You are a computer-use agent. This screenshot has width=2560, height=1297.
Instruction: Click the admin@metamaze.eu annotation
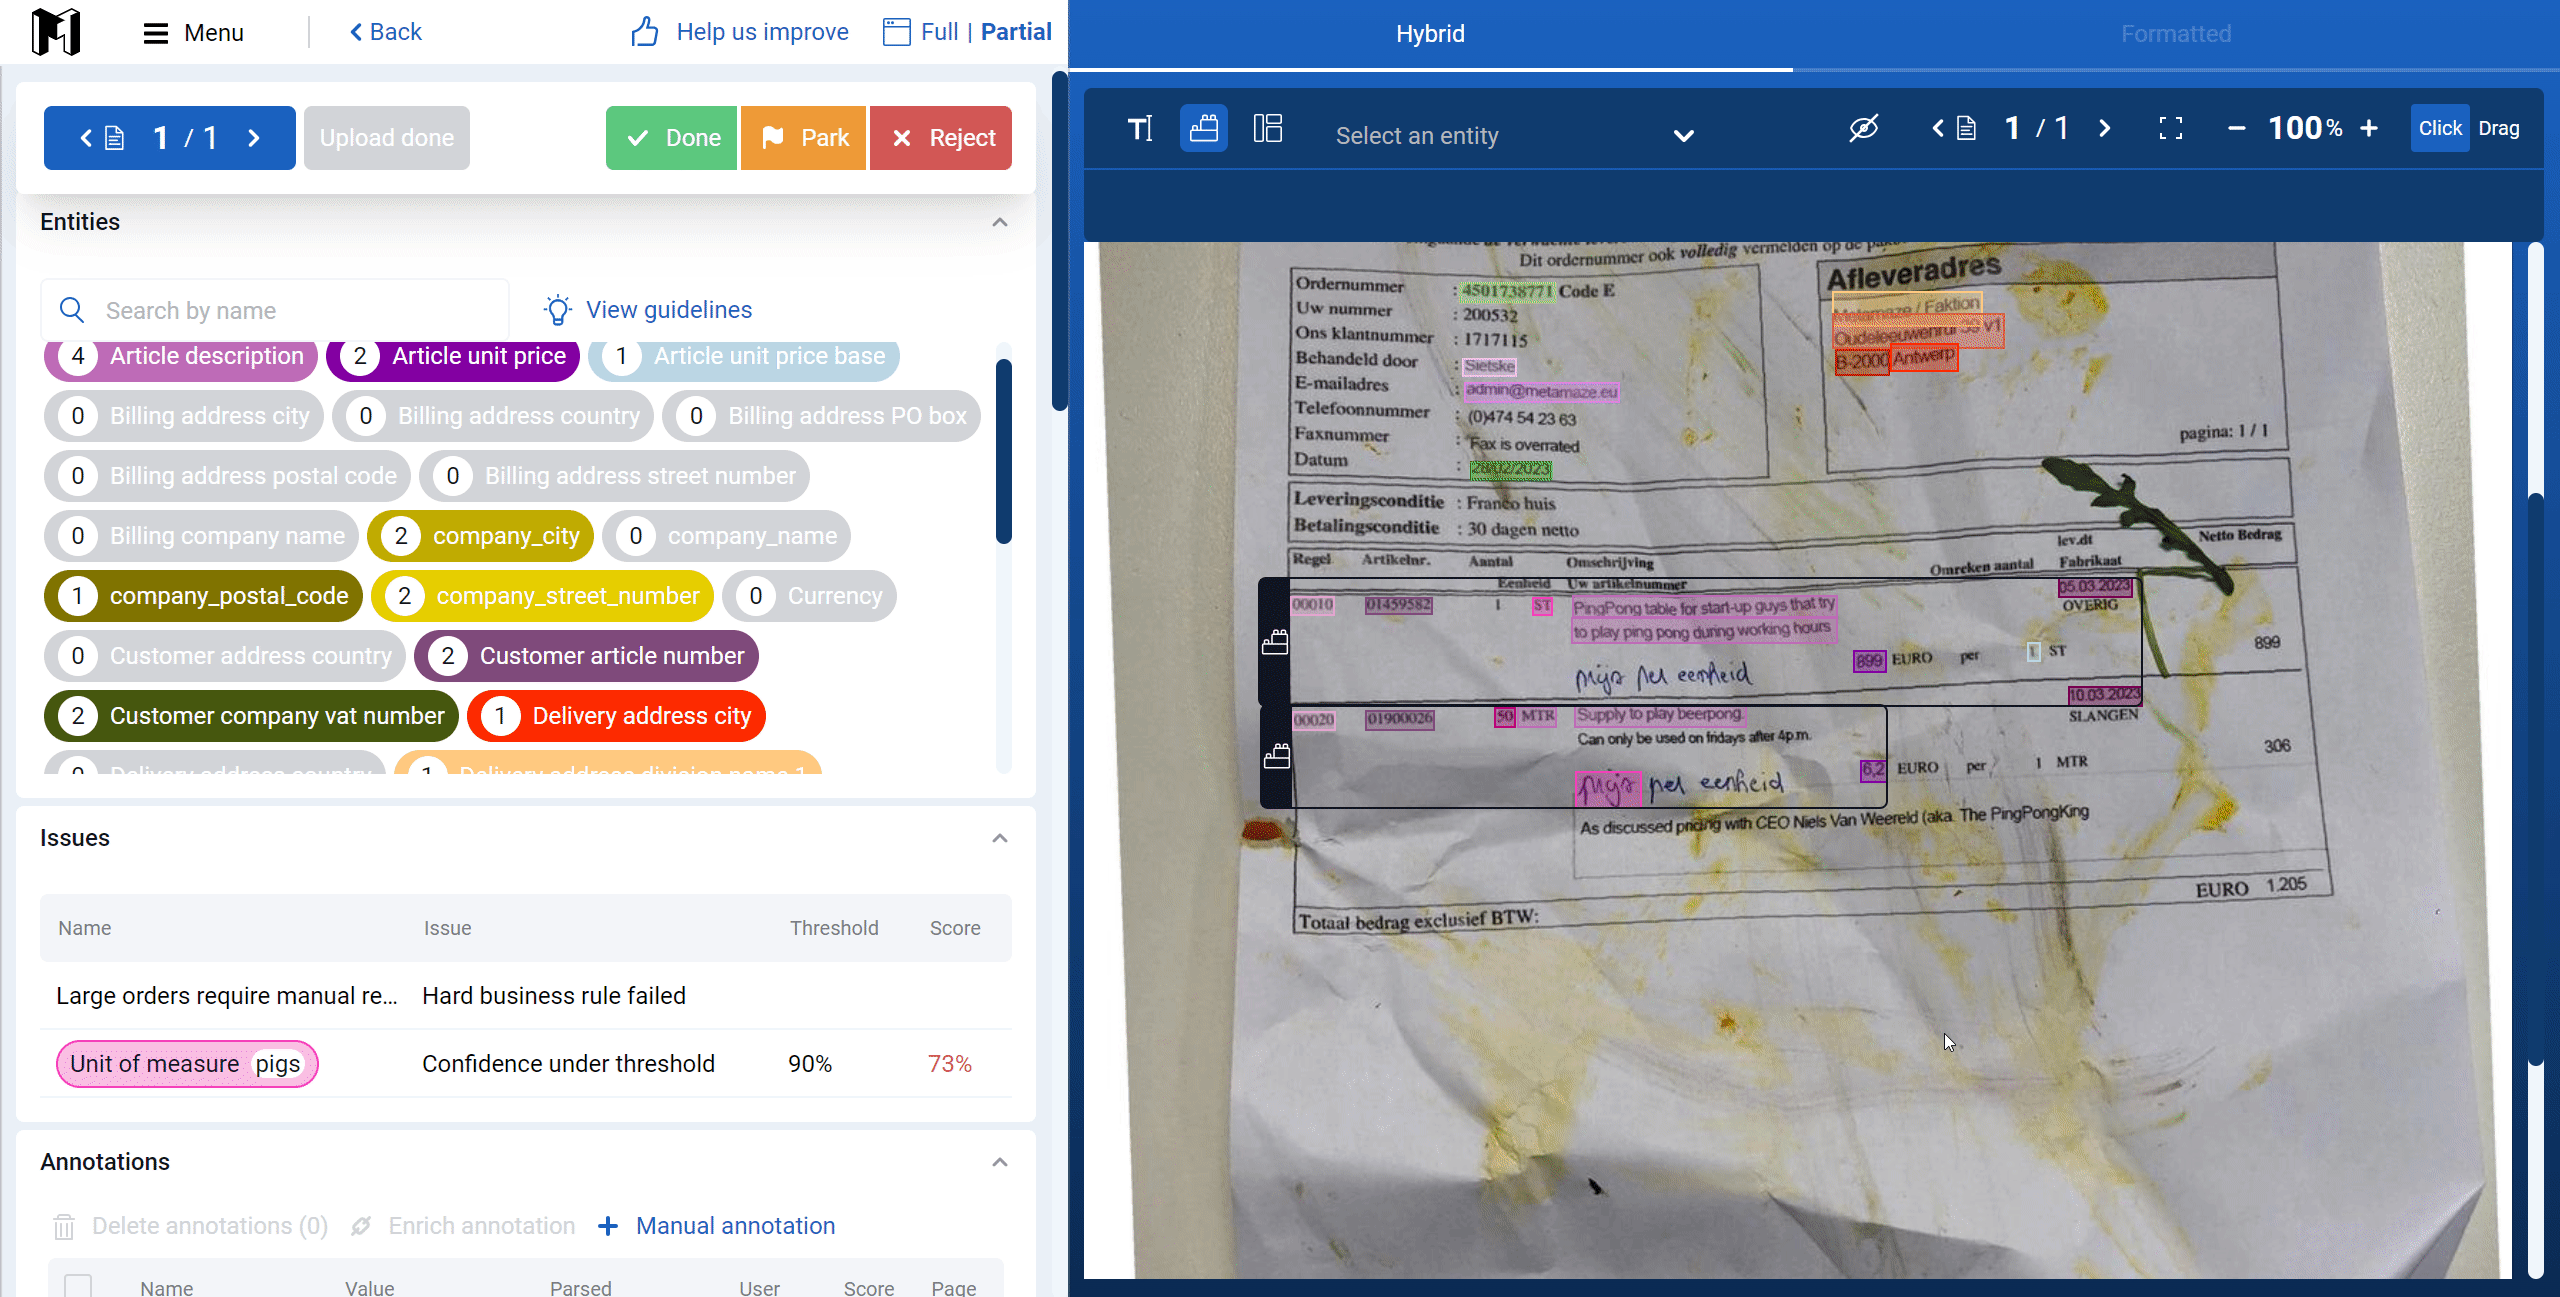click(x=1541, y=391)
